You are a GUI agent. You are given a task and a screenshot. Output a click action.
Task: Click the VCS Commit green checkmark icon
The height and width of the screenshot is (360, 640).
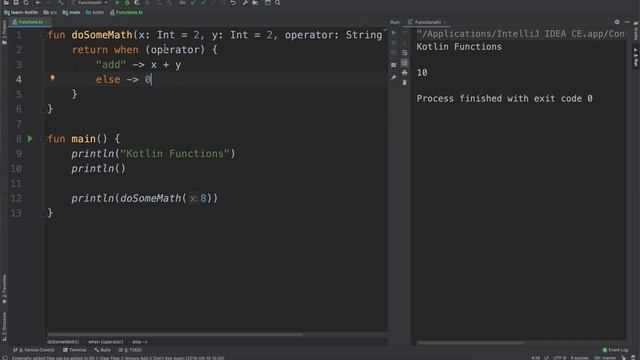point(204,2)
